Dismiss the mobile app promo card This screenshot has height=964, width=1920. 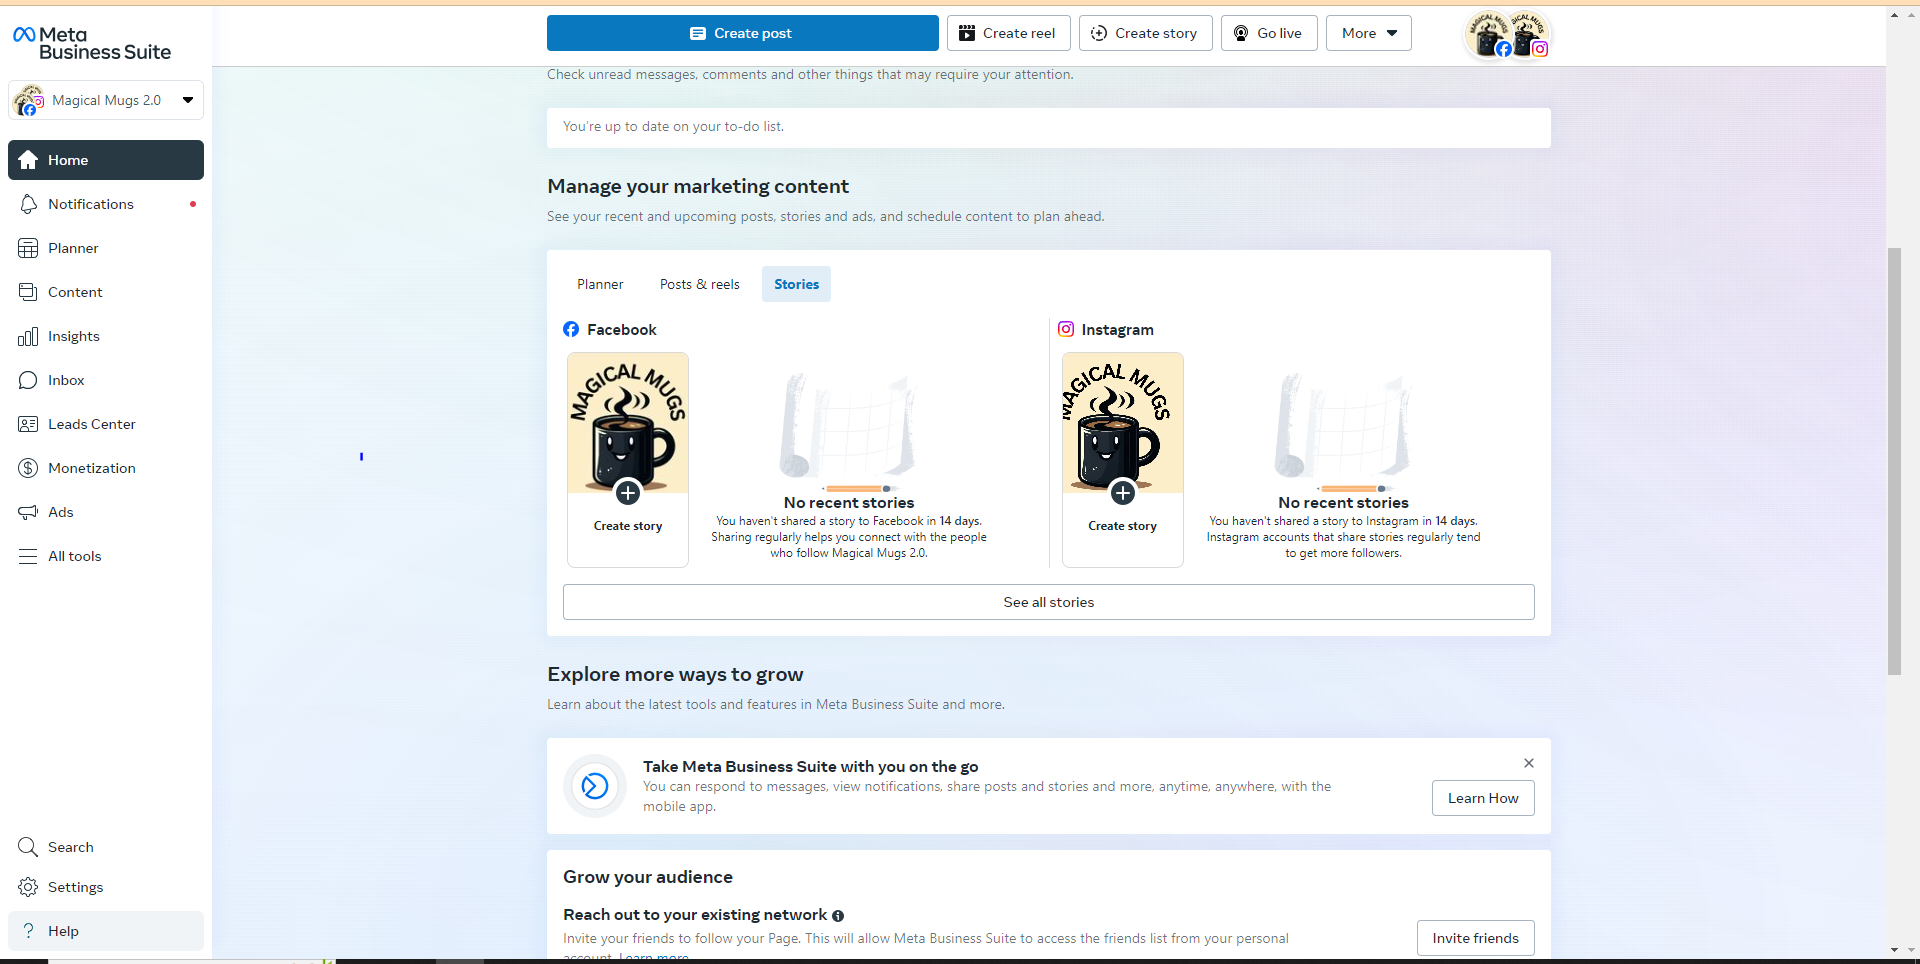coord(1528,763)
